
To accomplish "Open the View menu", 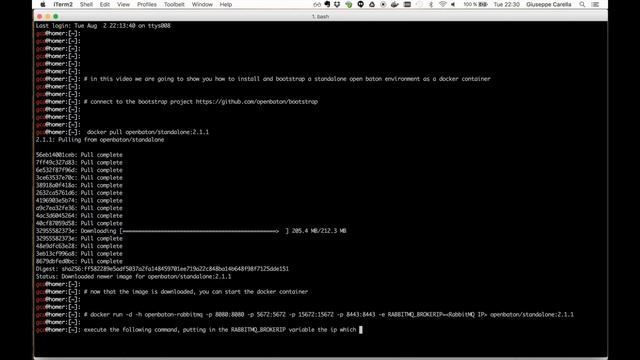I will (123, 4).
